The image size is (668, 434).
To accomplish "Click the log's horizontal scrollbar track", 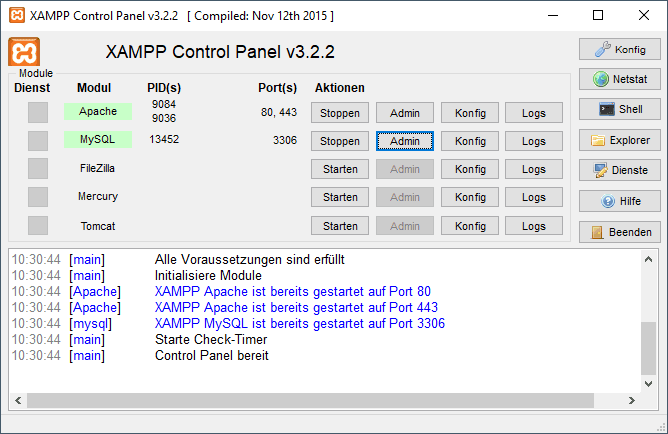I will (x=330, y=401).
